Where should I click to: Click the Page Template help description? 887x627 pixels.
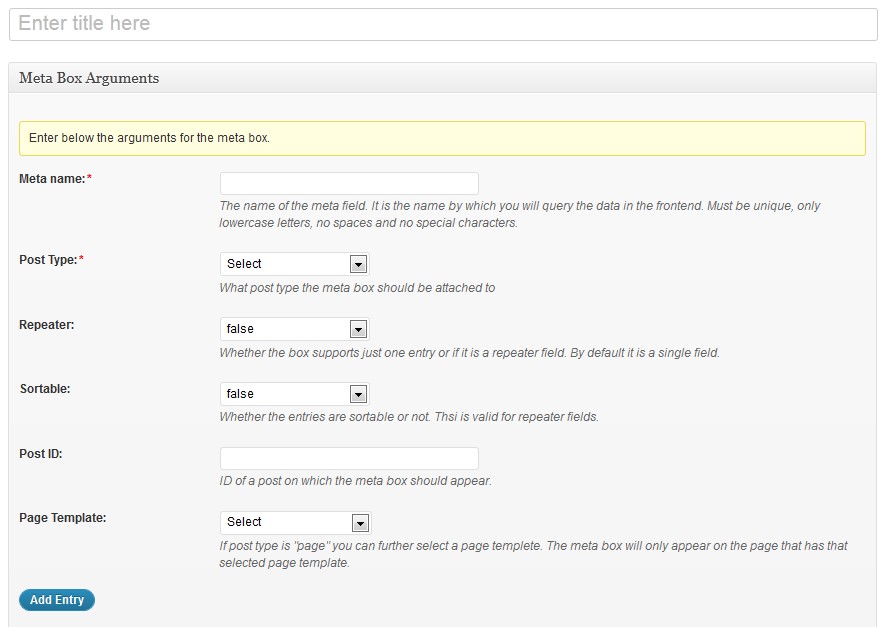[533, 554]
